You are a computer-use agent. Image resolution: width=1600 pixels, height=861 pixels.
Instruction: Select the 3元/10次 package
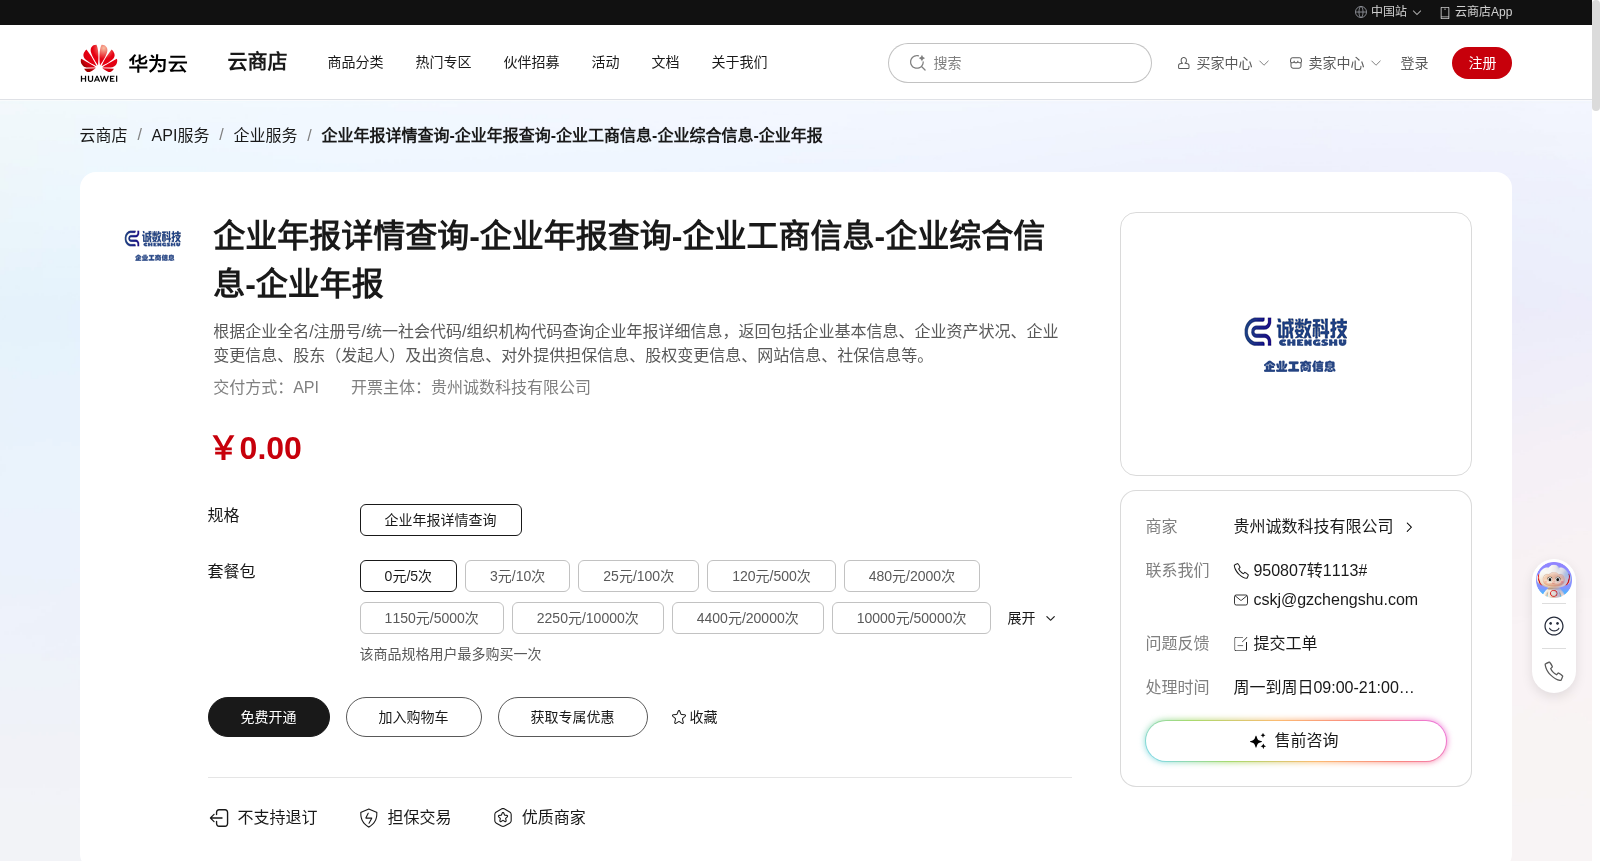(517, 576)
